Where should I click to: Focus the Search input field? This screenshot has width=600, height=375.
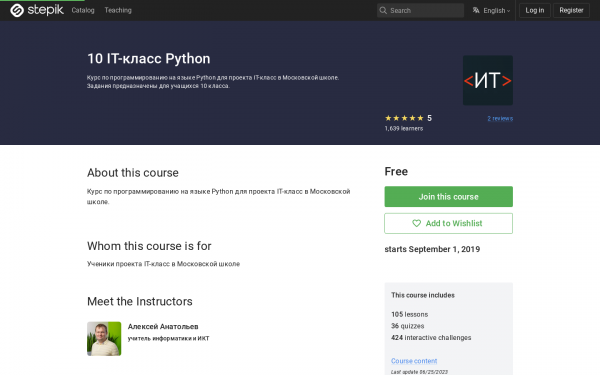[420, 10]
